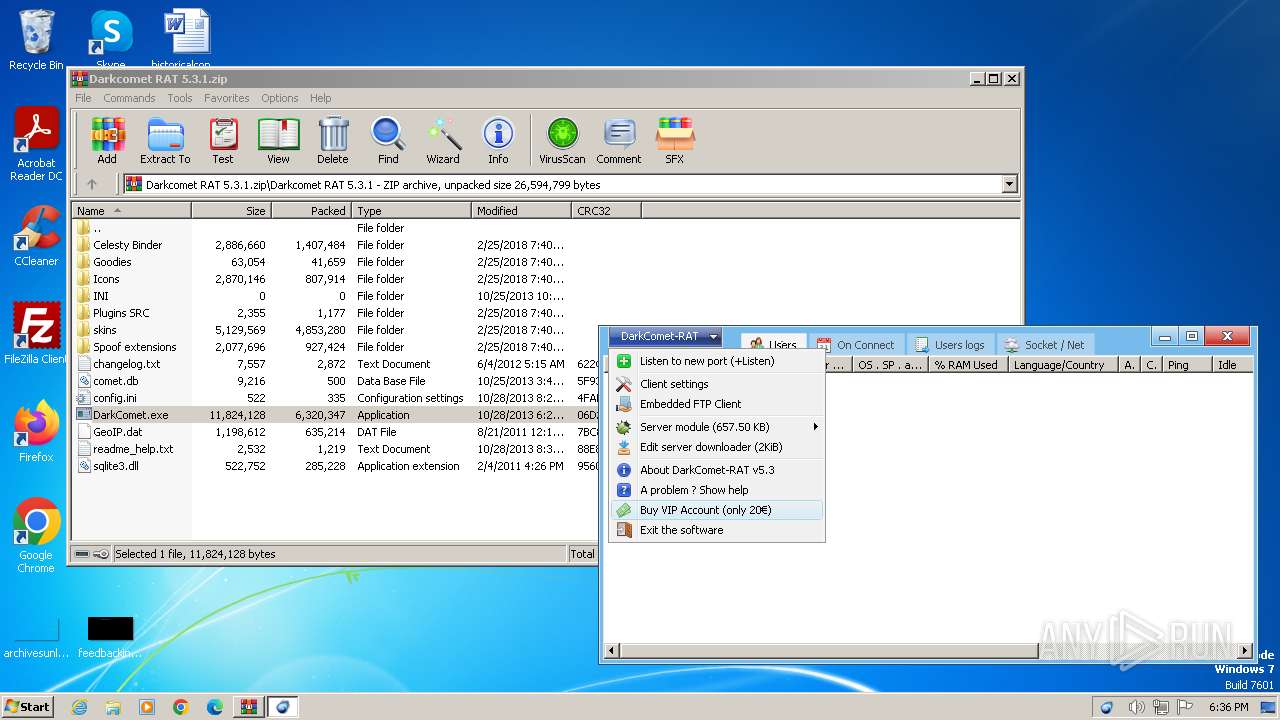Switch to the Users tab

[774, 345]
